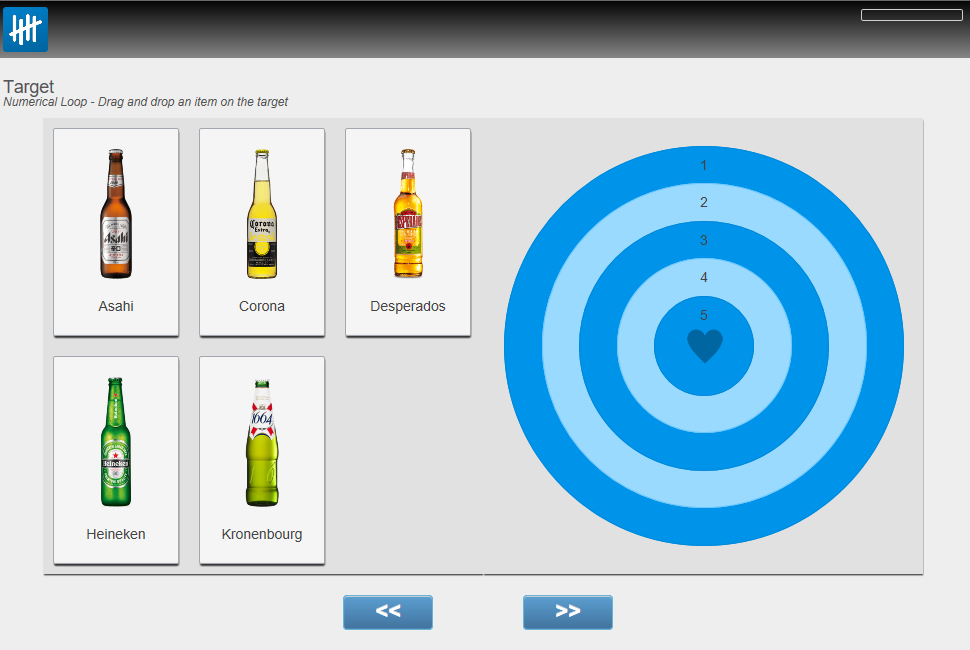Click the Desperados bottle image

click(408, 213)
